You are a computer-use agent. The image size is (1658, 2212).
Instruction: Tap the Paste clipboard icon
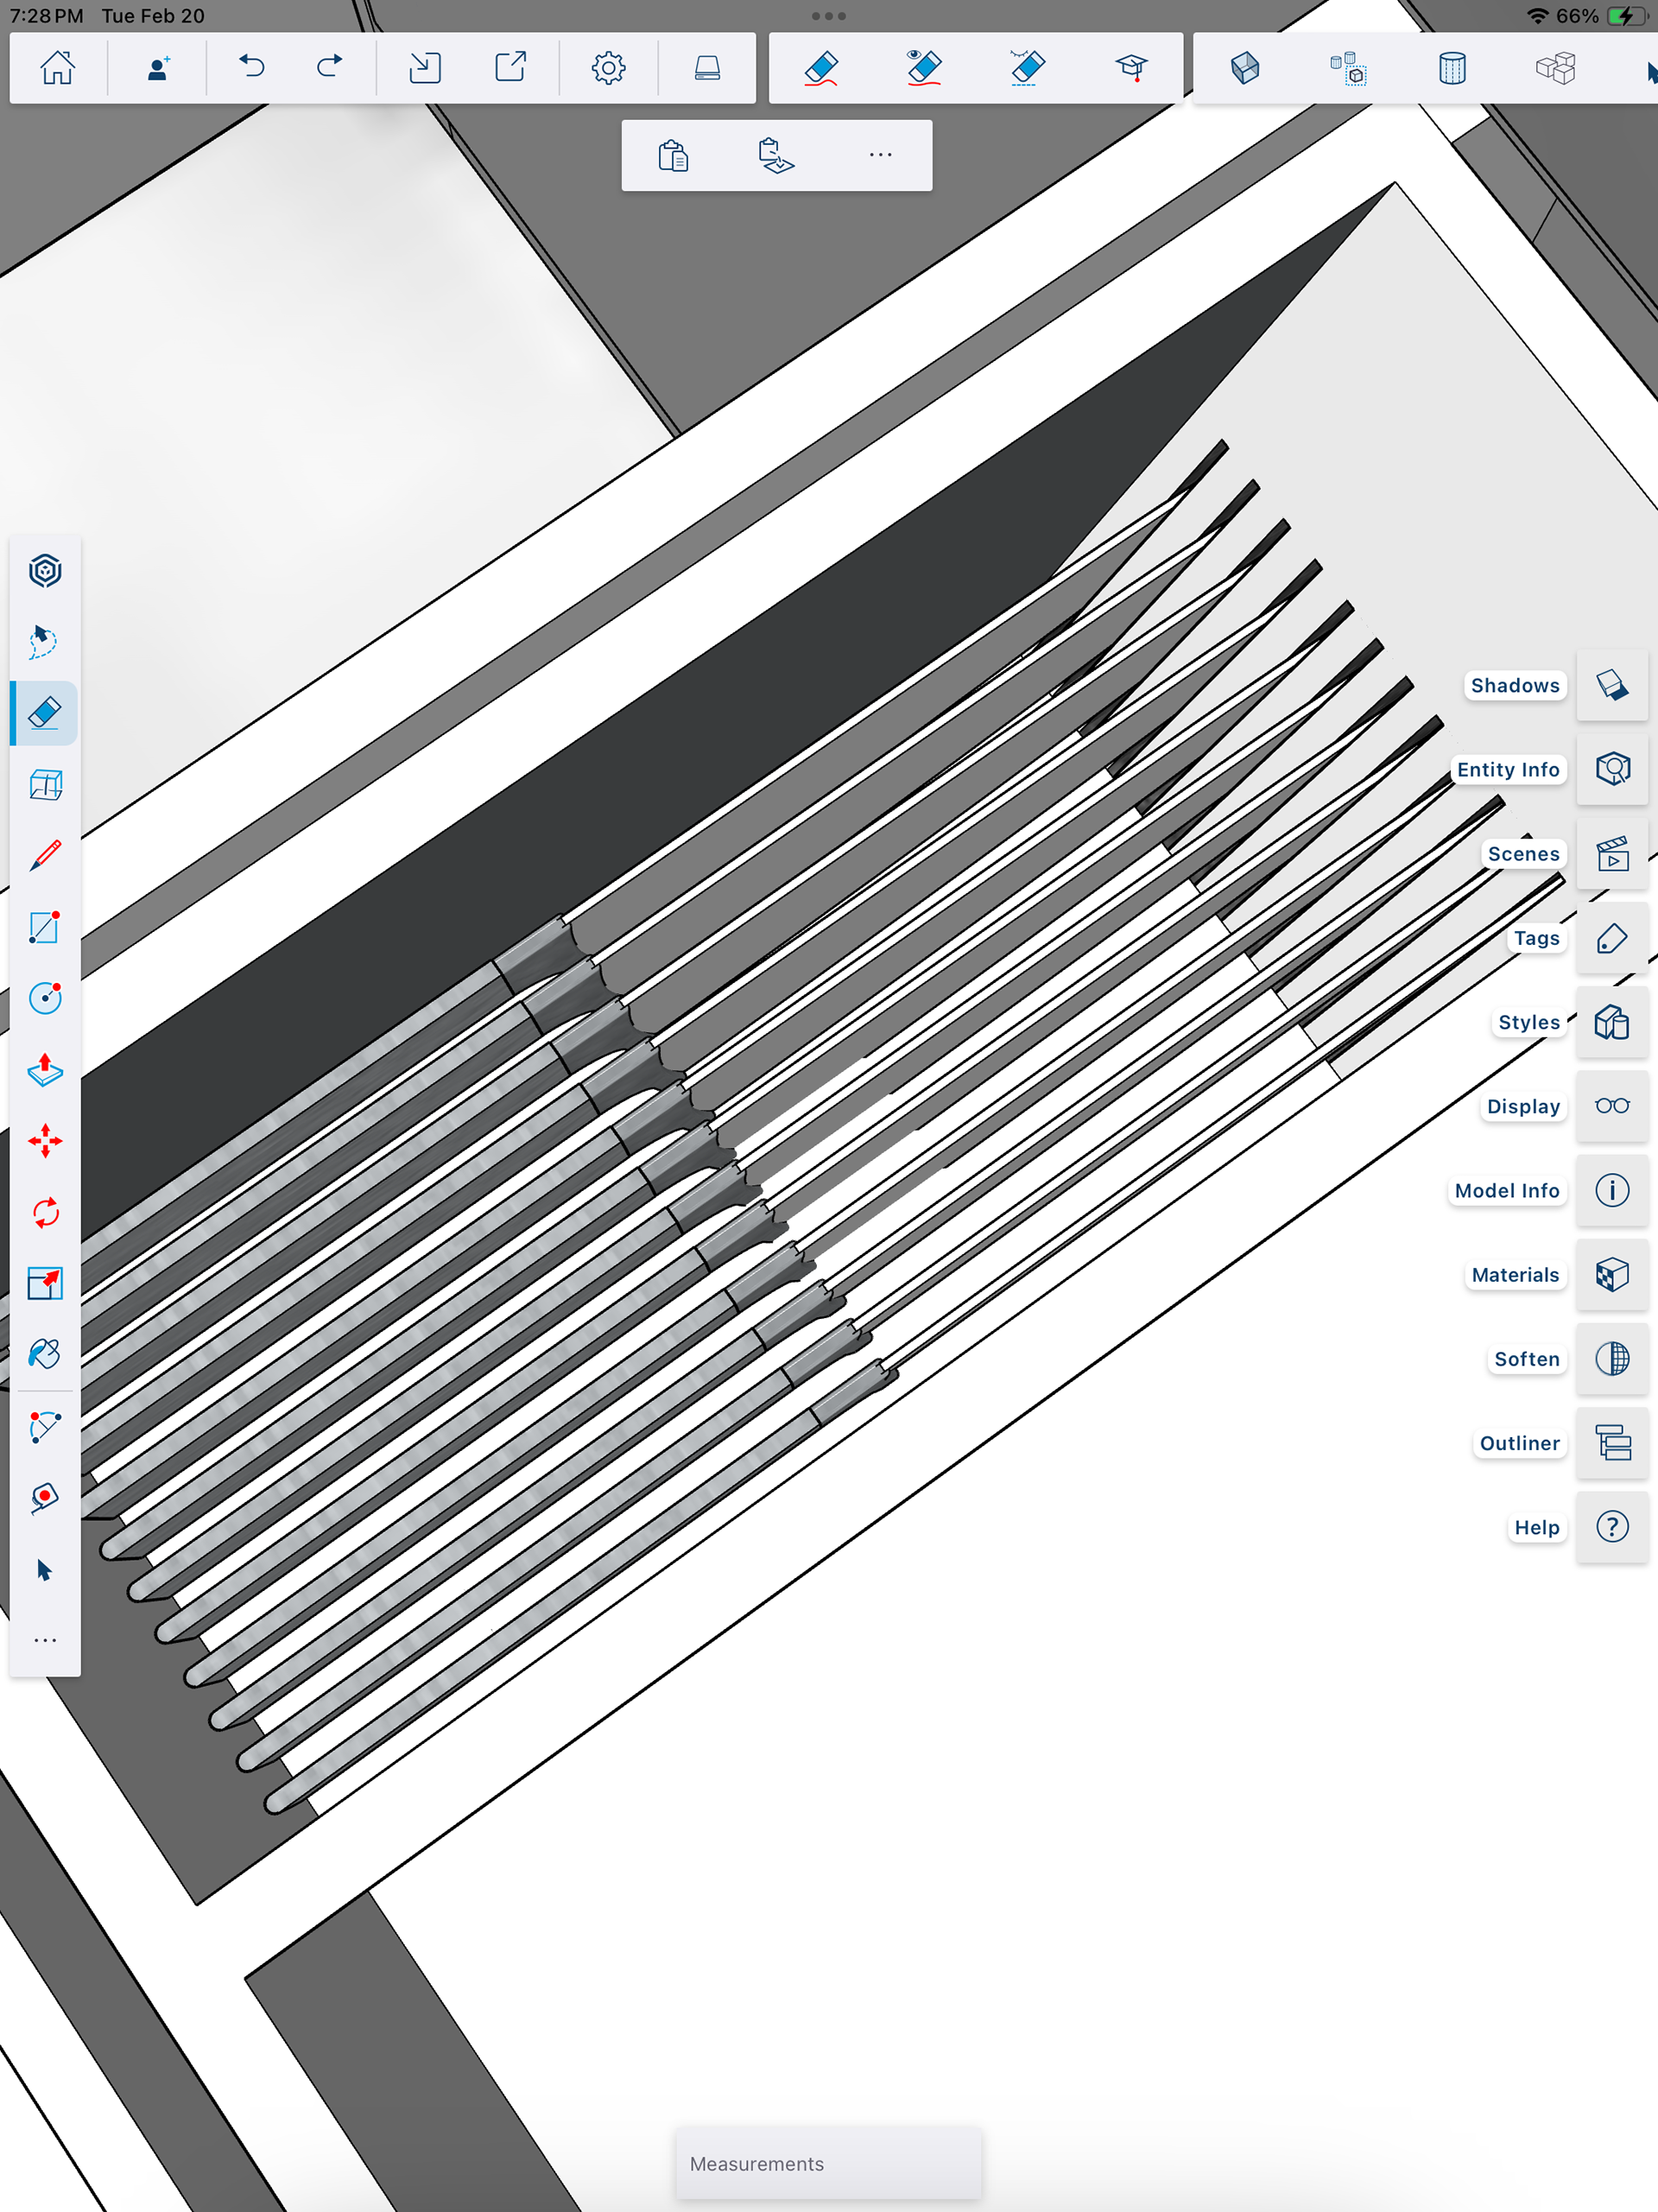673,156
